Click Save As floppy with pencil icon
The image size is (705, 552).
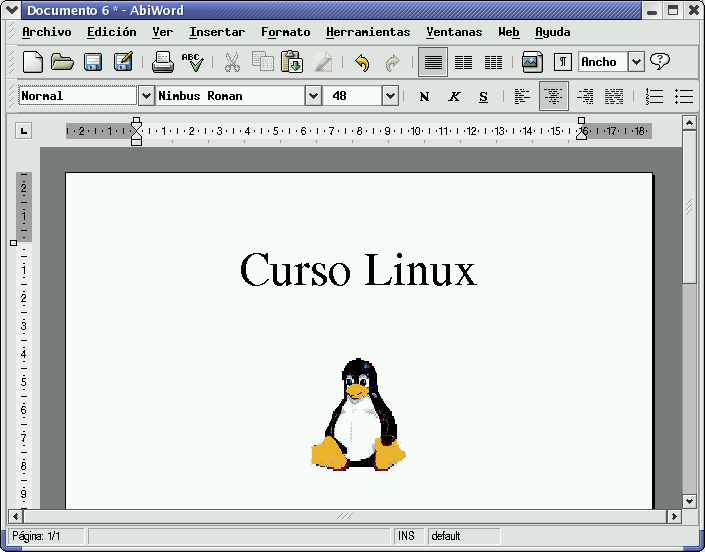click(123, 62)
